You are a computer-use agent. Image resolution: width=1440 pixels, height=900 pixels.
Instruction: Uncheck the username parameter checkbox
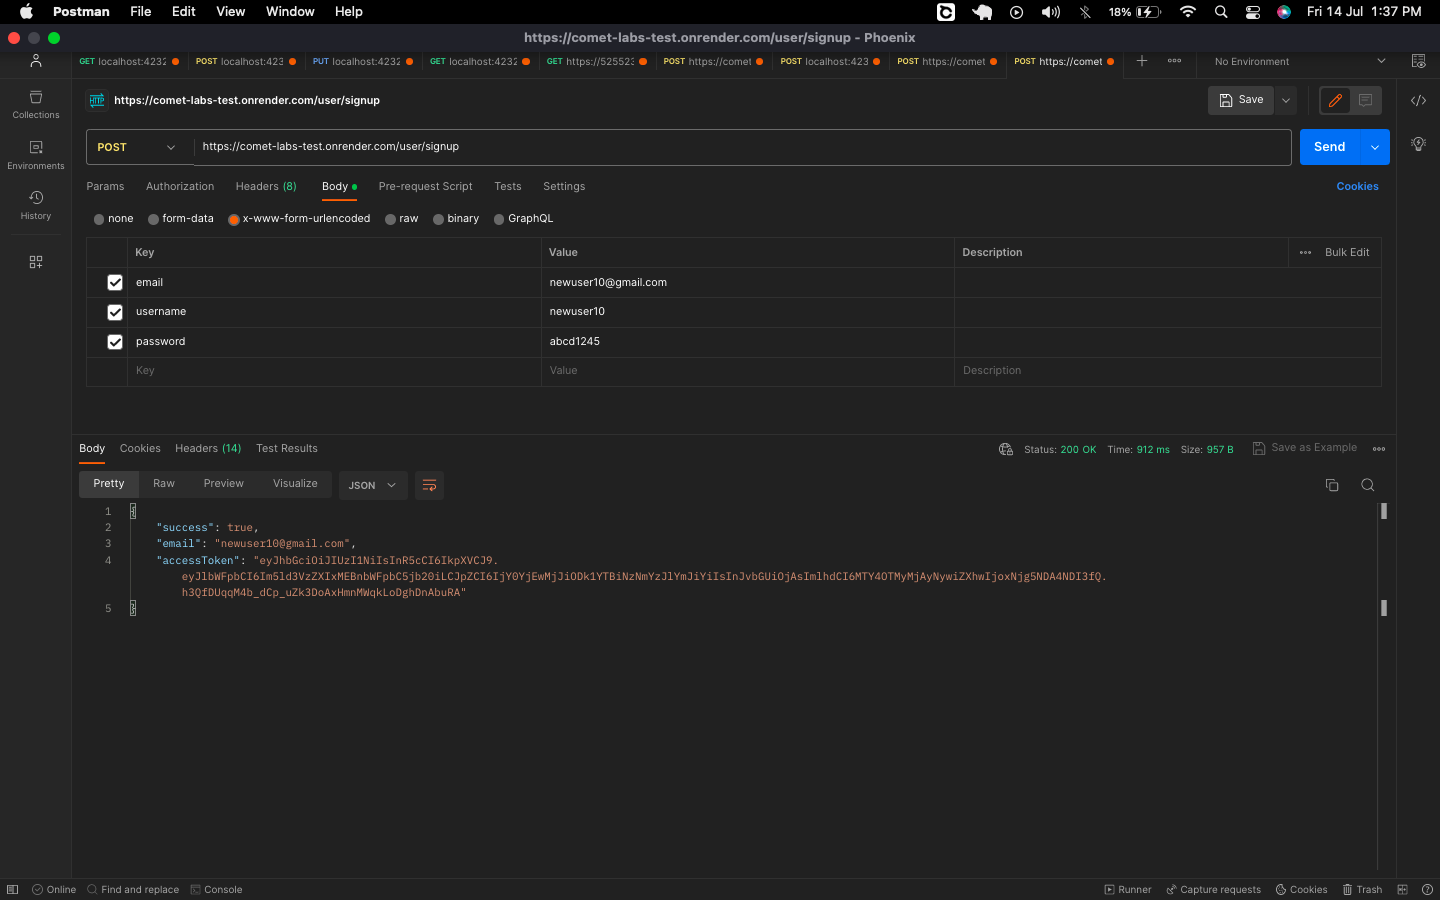pyautogui.click(x=115, y=312)
